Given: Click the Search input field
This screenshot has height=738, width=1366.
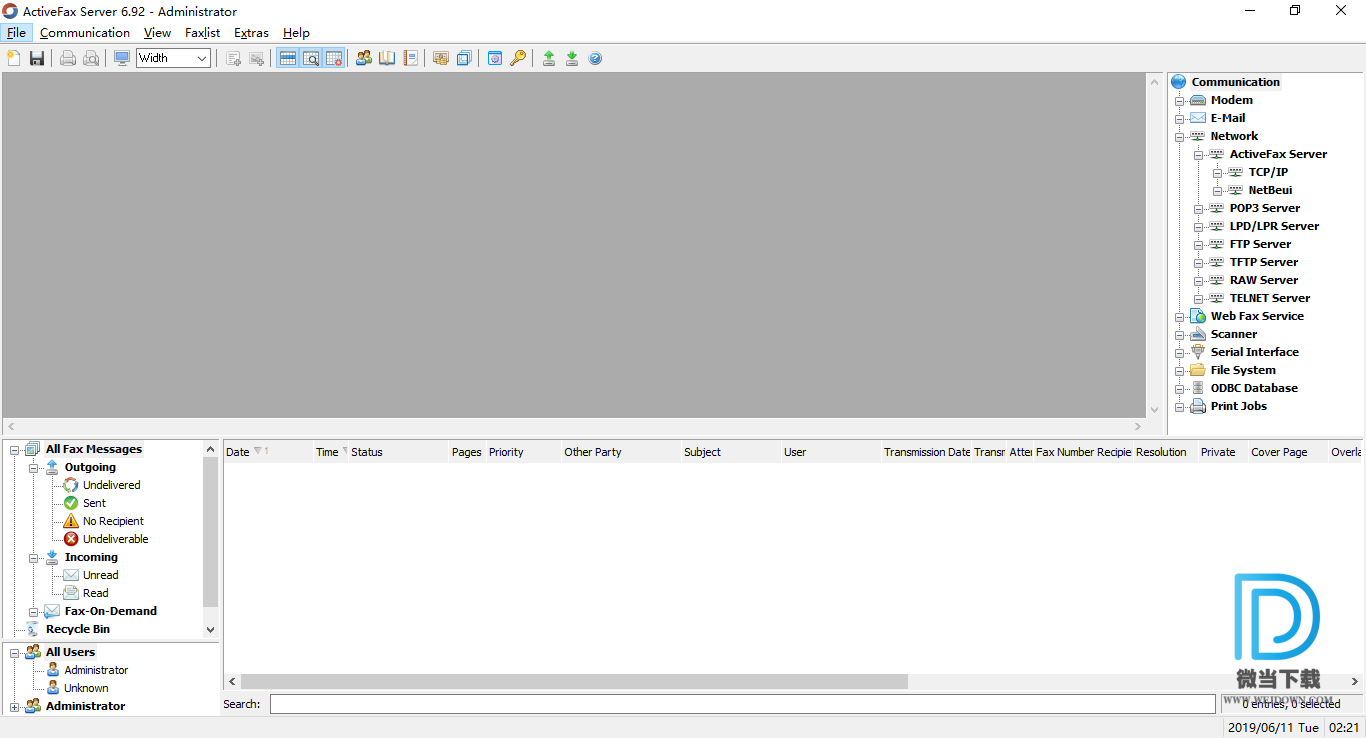Looking at the screenshot, I should click(743, 704).
